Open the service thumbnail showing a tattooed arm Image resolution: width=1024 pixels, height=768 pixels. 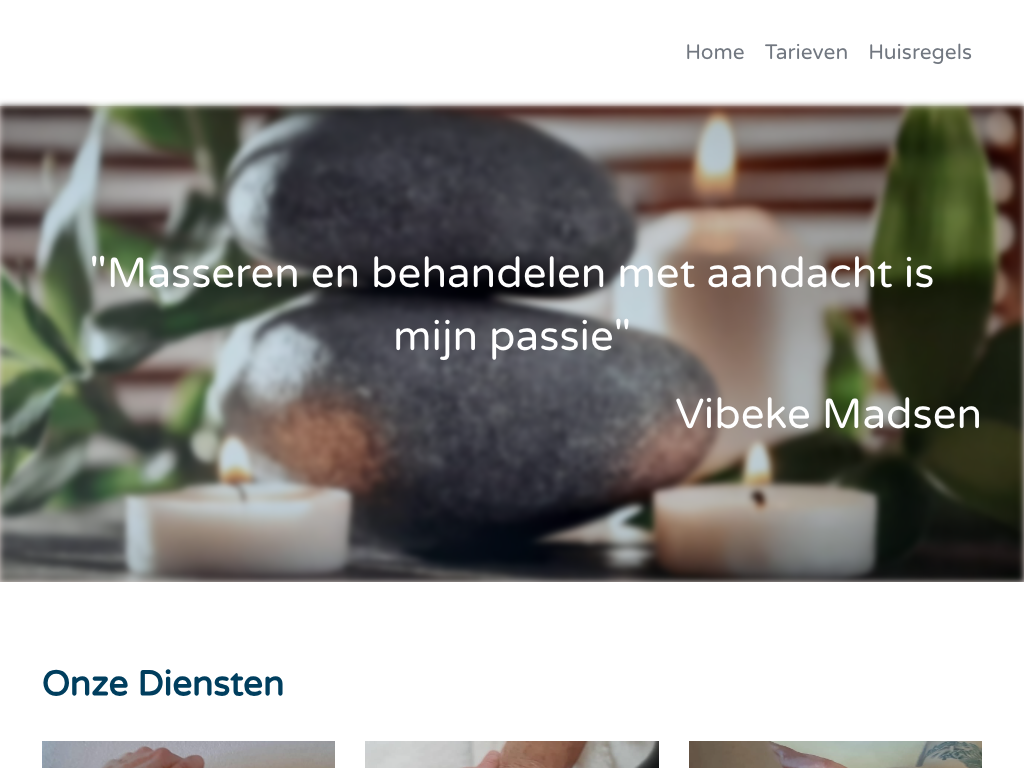click(835, 754)
